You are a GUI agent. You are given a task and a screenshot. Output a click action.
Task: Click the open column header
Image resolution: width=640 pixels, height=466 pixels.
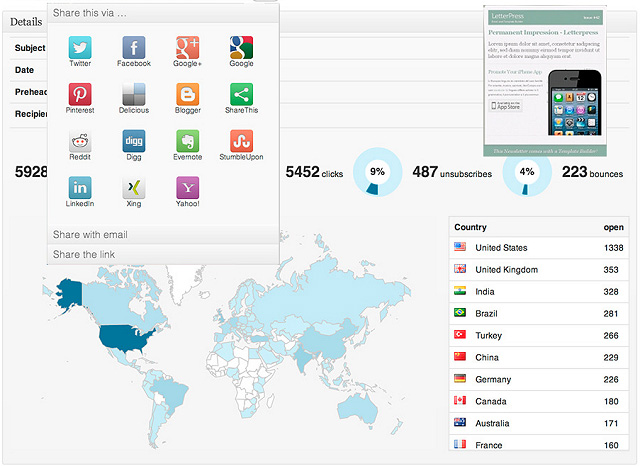tap(613, 227)
